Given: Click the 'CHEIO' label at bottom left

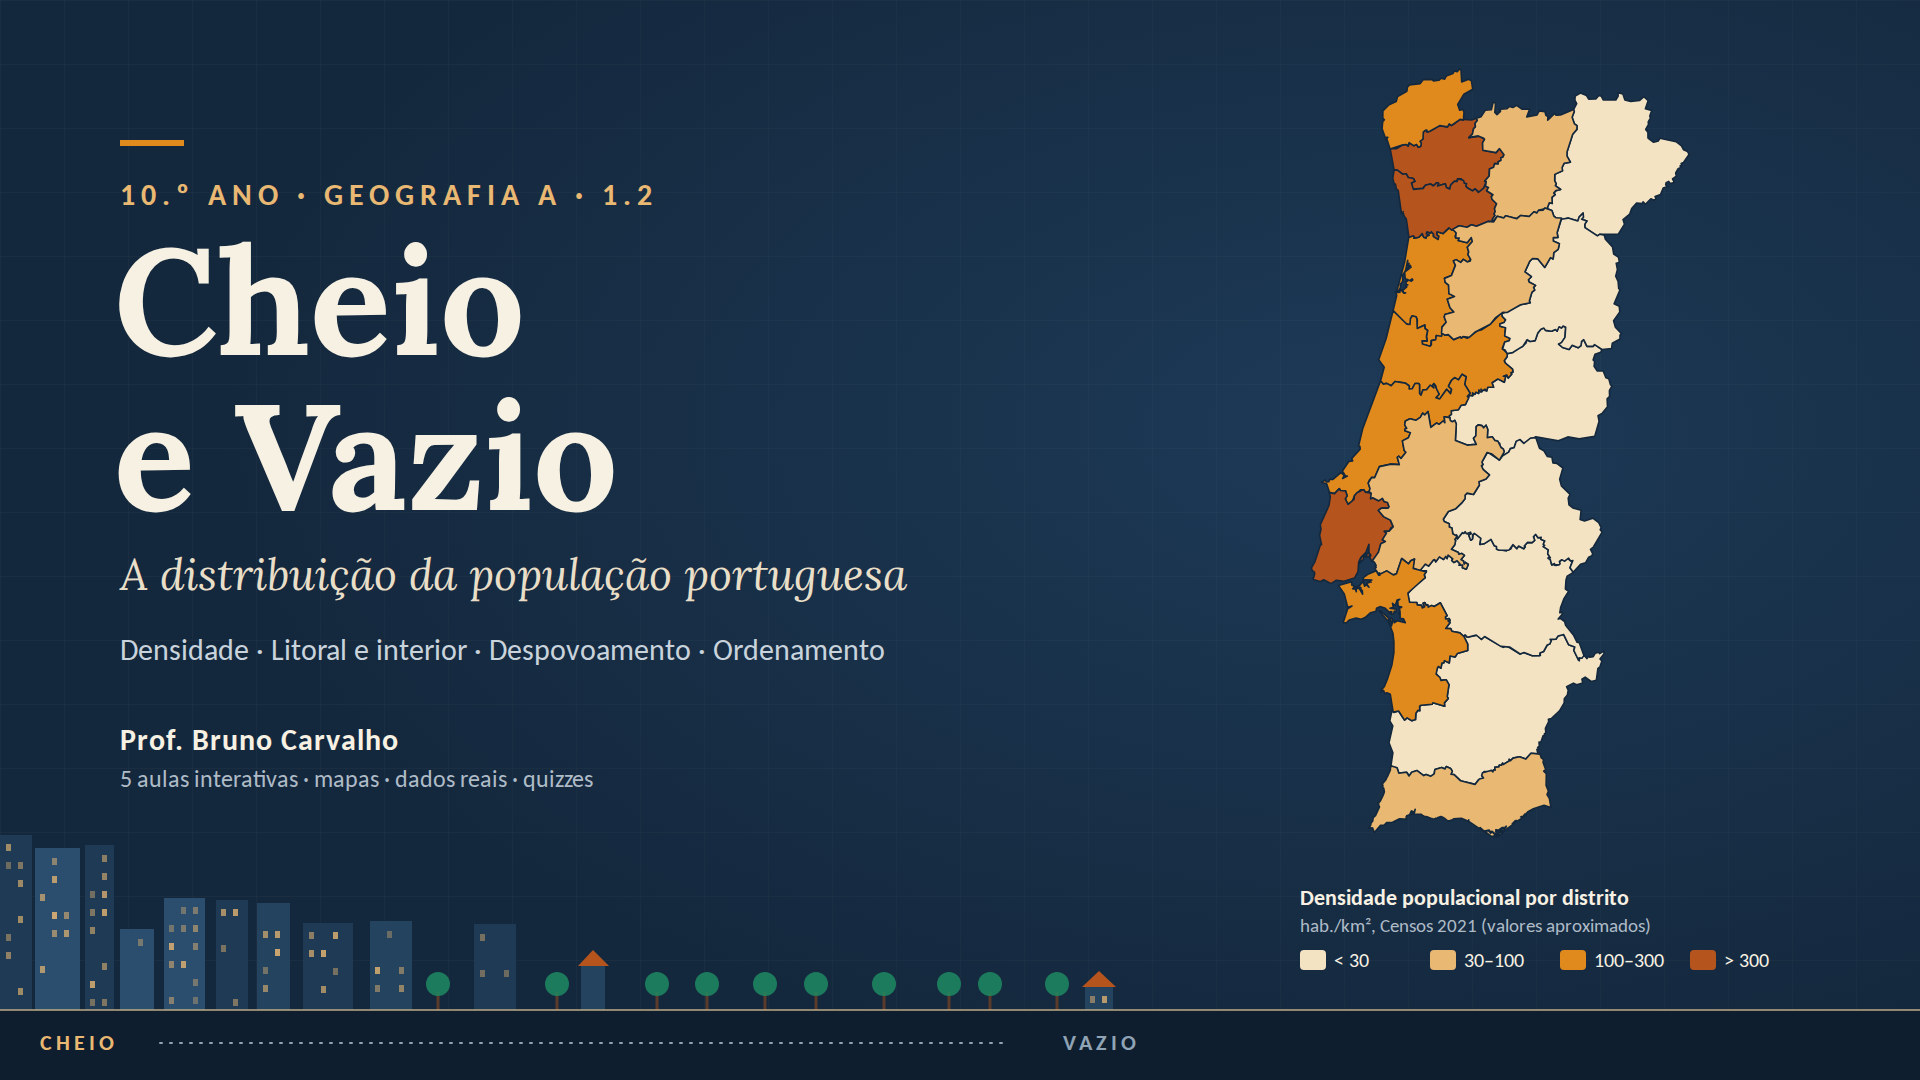Looking at the screenshot, I should click(x=78, y=1043).
